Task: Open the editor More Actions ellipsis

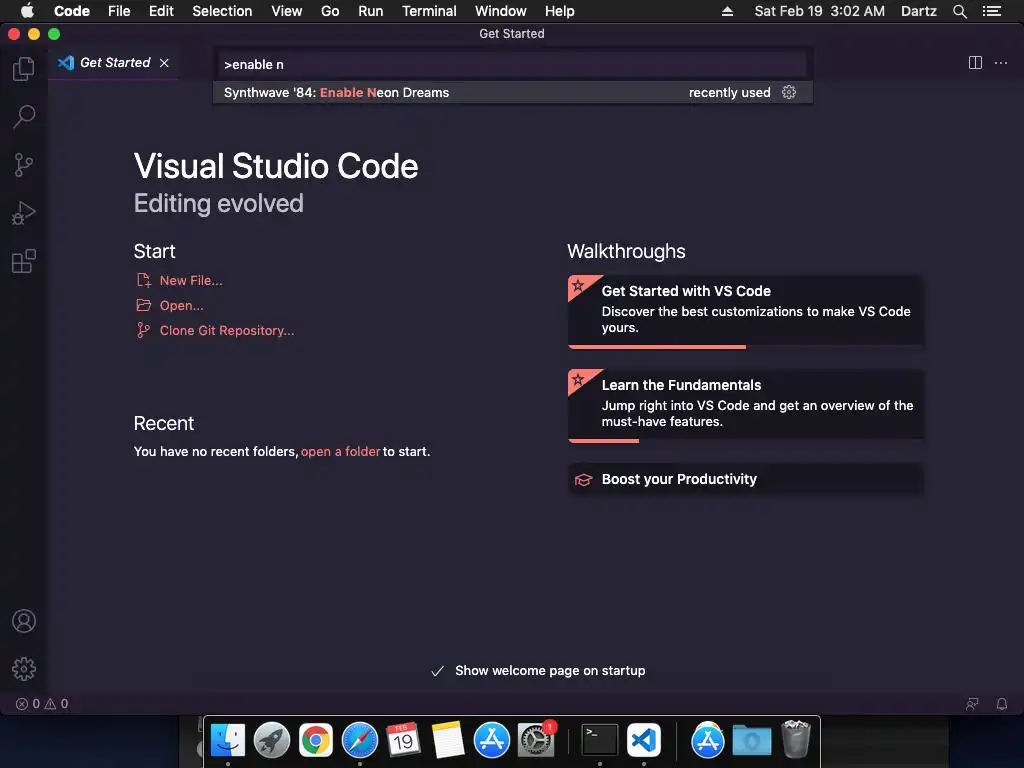Action: coord(1000,63)
